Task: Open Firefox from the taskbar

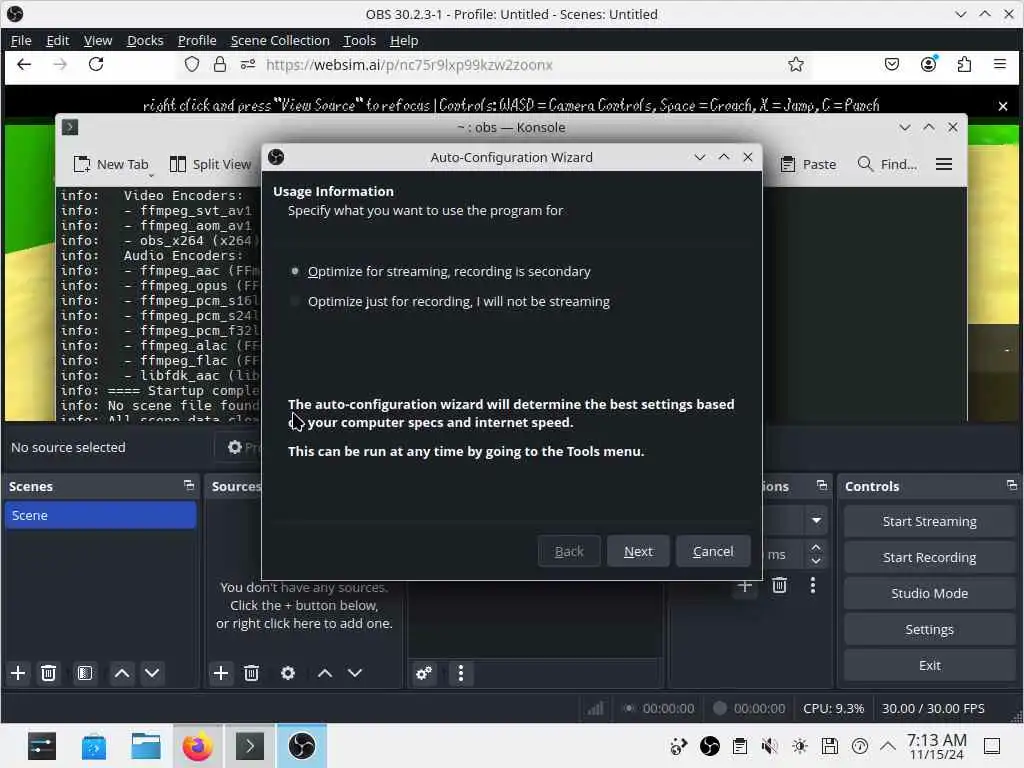Action: pos(197,746)
